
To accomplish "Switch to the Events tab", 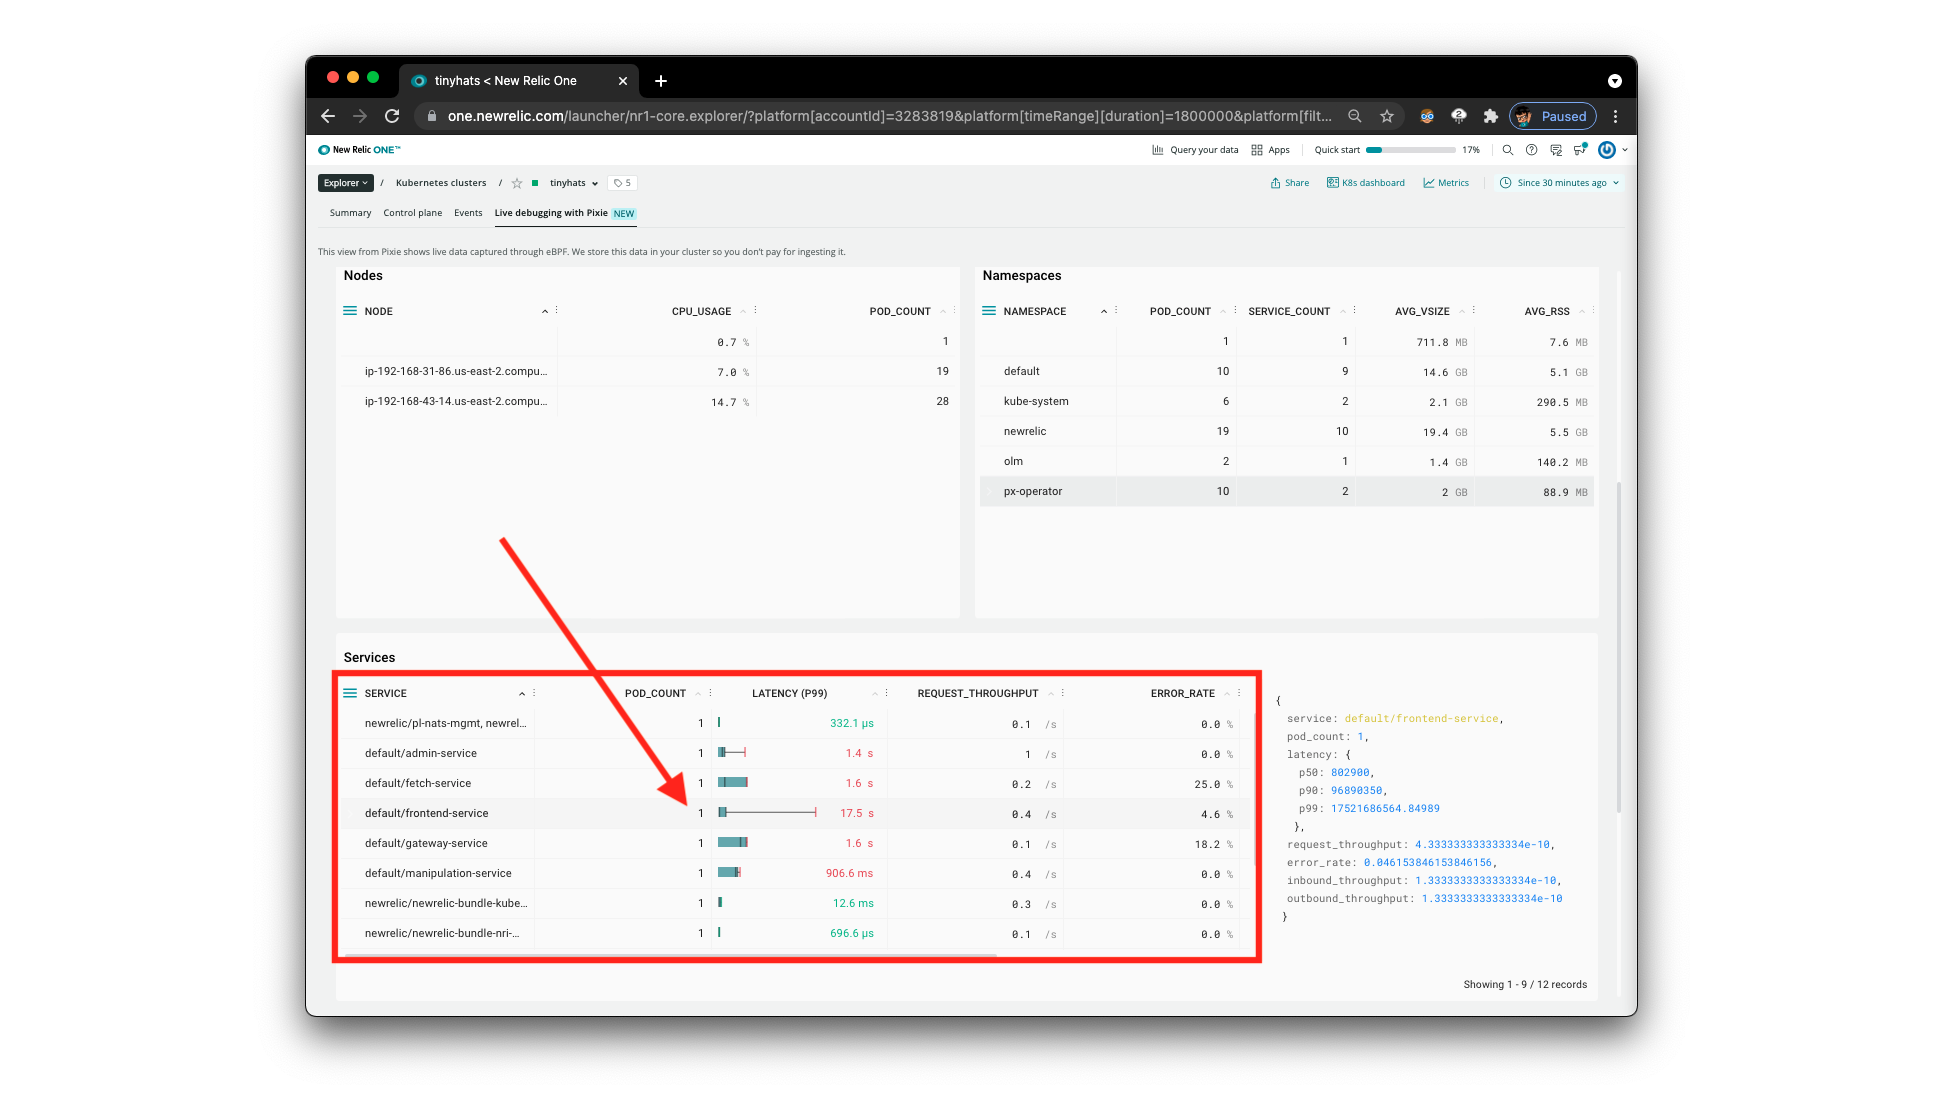I will [468, 213].
